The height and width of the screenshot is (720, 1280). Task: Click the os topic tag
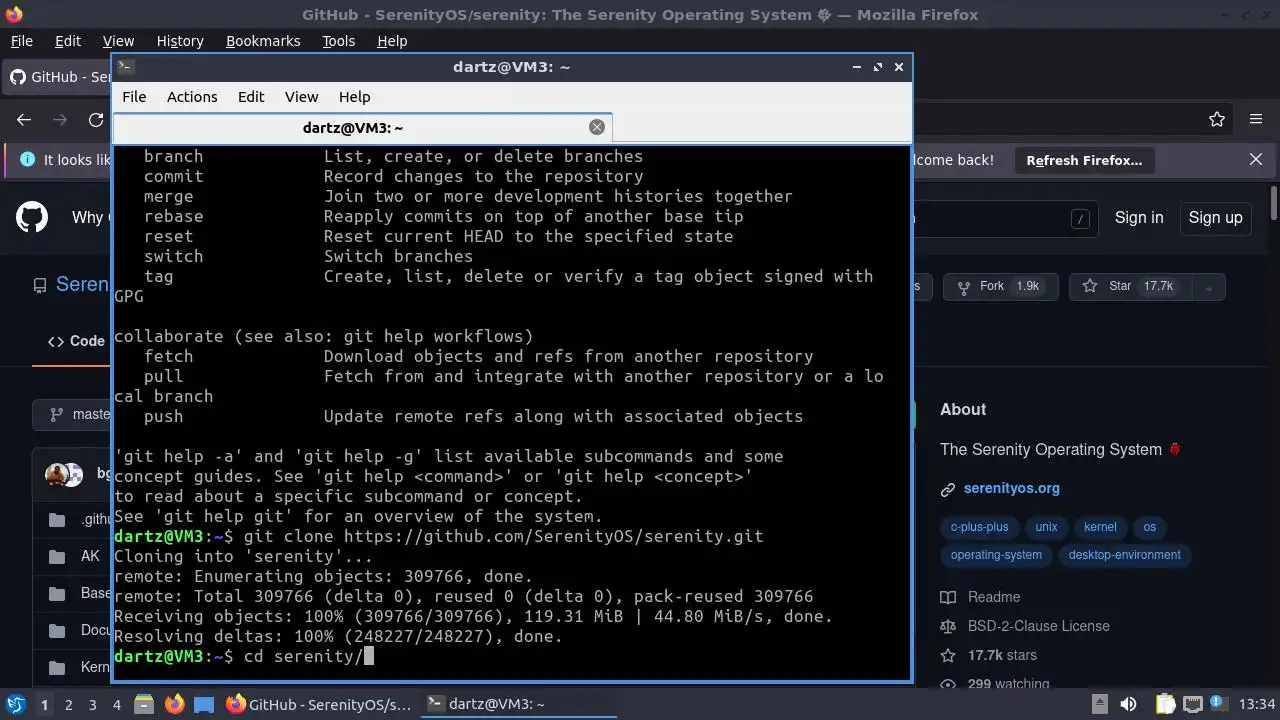click(1149, 527)
